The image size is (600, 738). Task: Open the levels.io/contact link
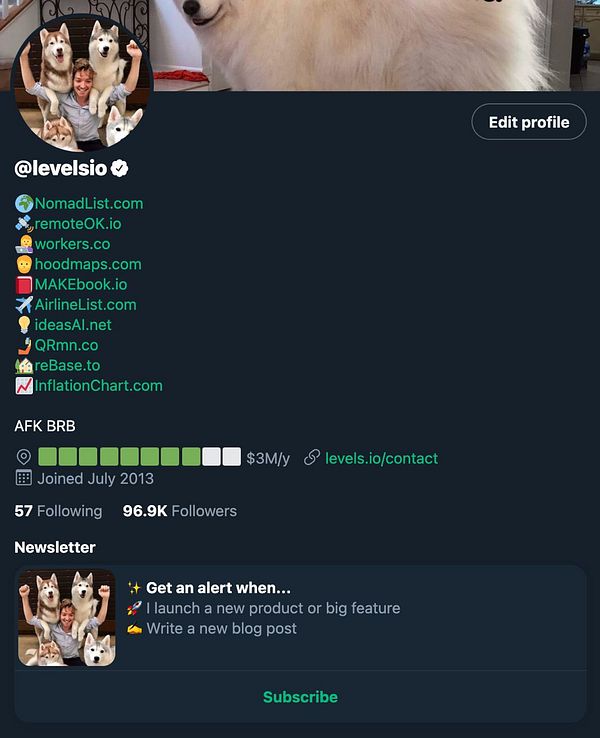tap(382, 458)
